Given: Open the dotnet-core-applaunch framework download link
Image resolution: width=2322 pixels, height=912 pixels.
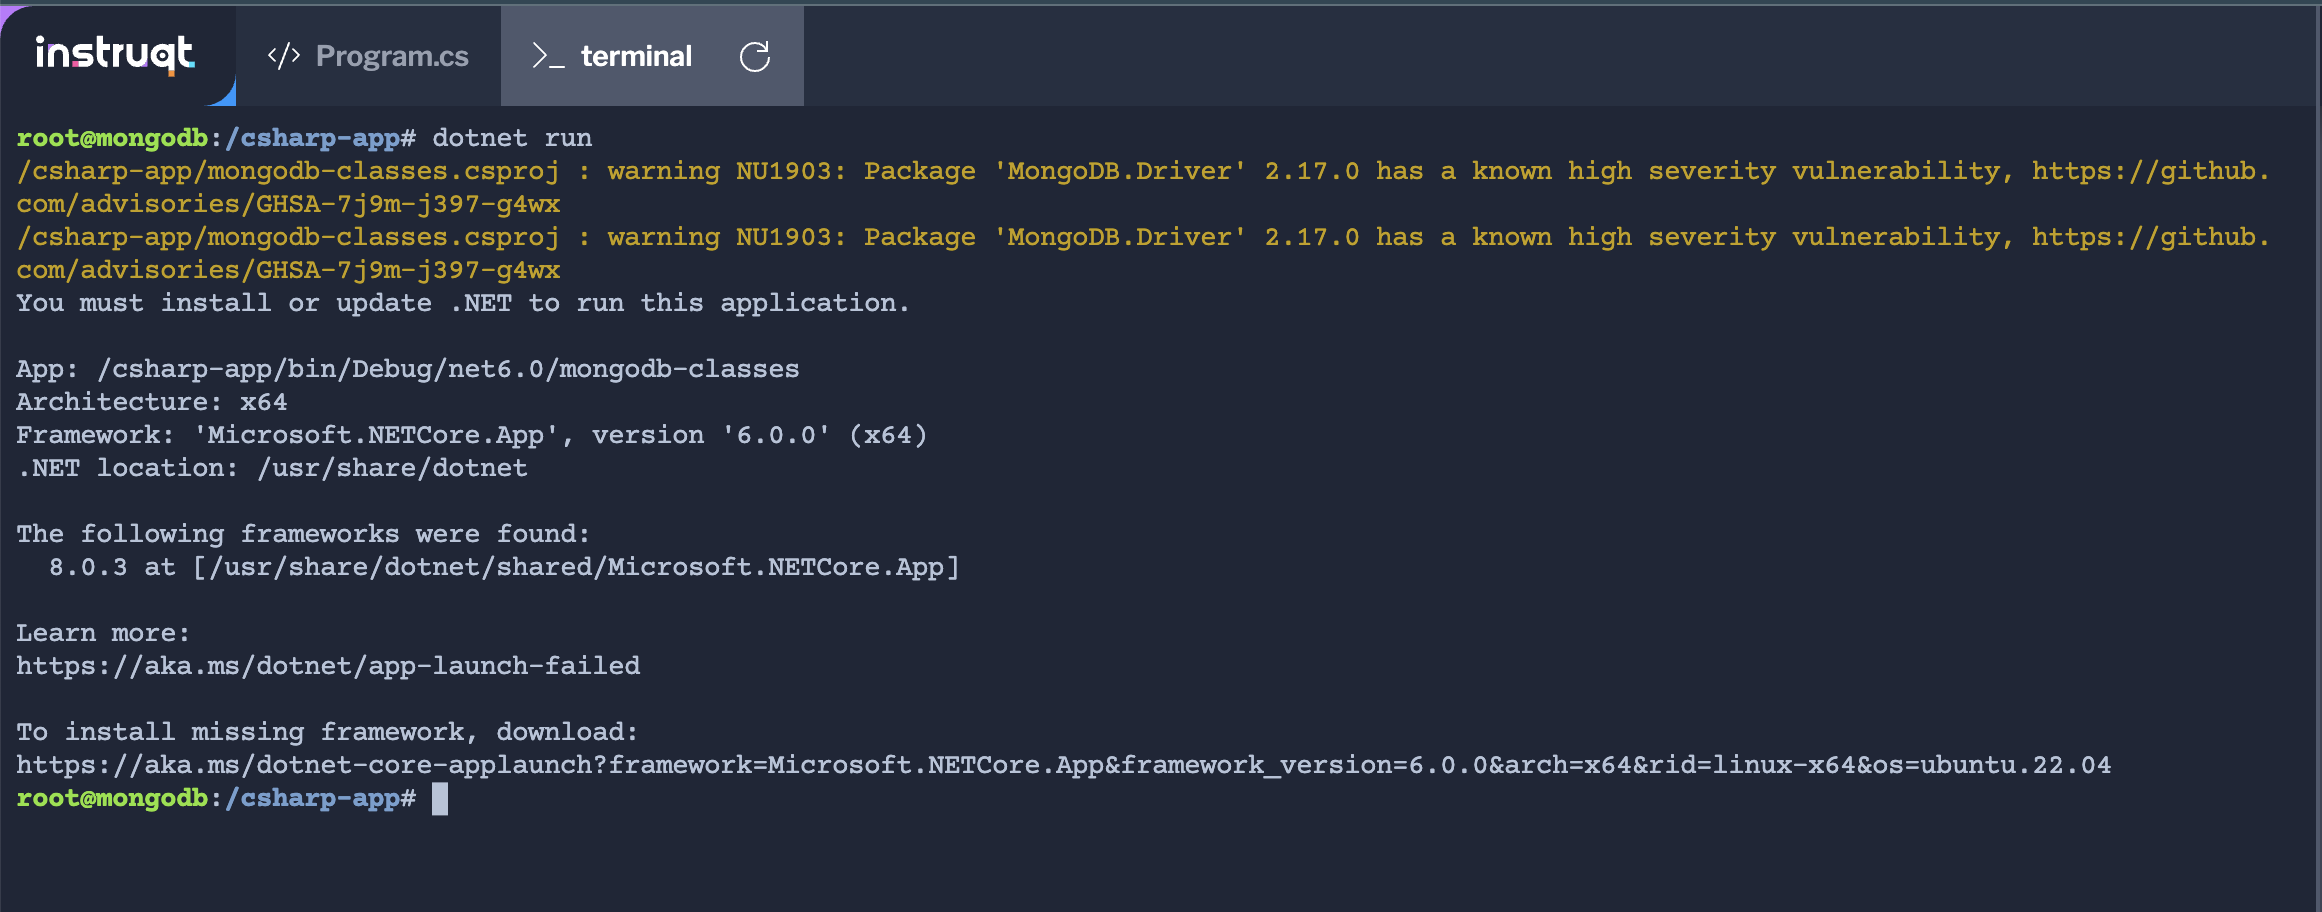Looking at the screenshot, I should coord(1062,765).
